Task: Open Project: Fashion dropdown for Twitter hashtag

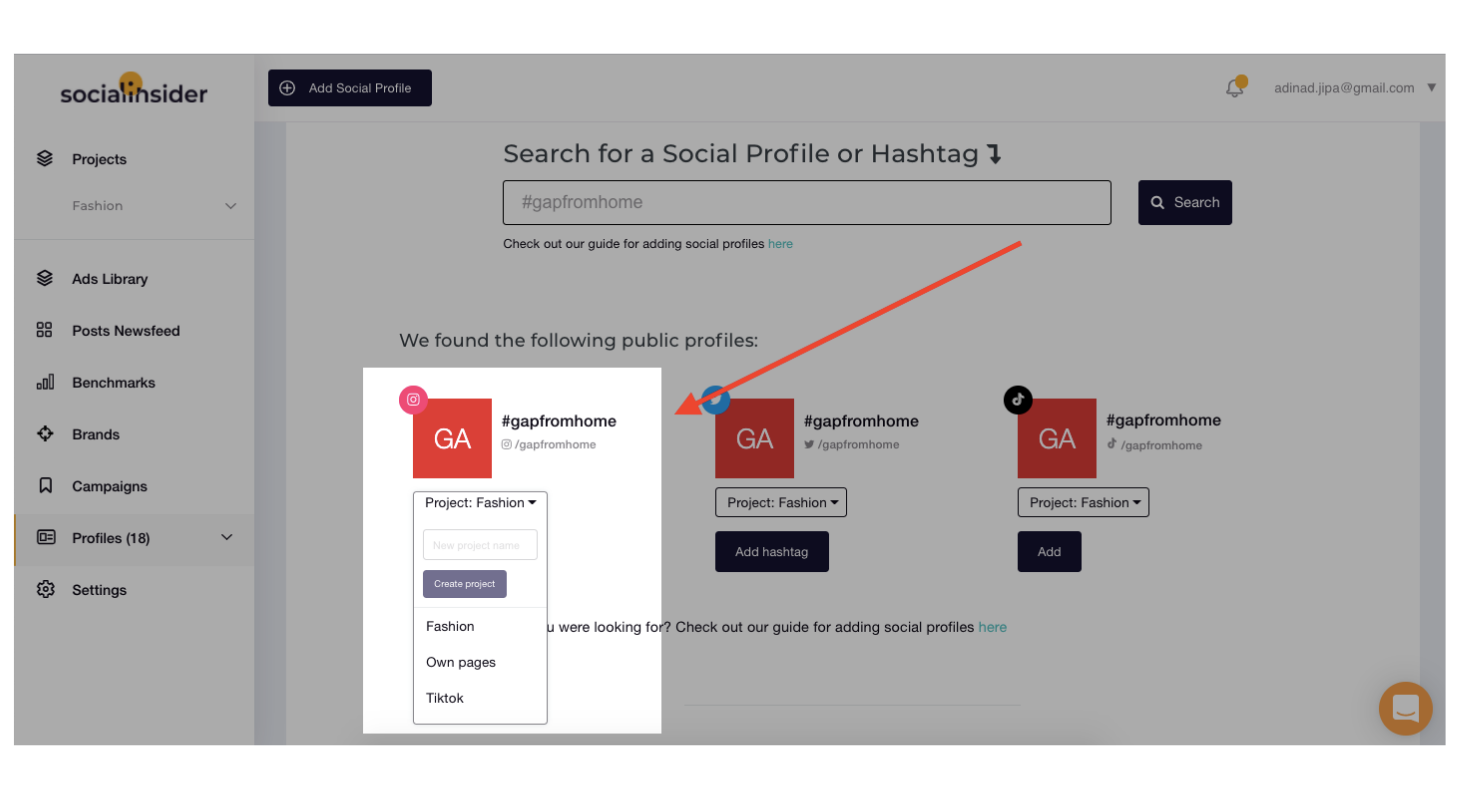Action: click(x=781, y=502)
